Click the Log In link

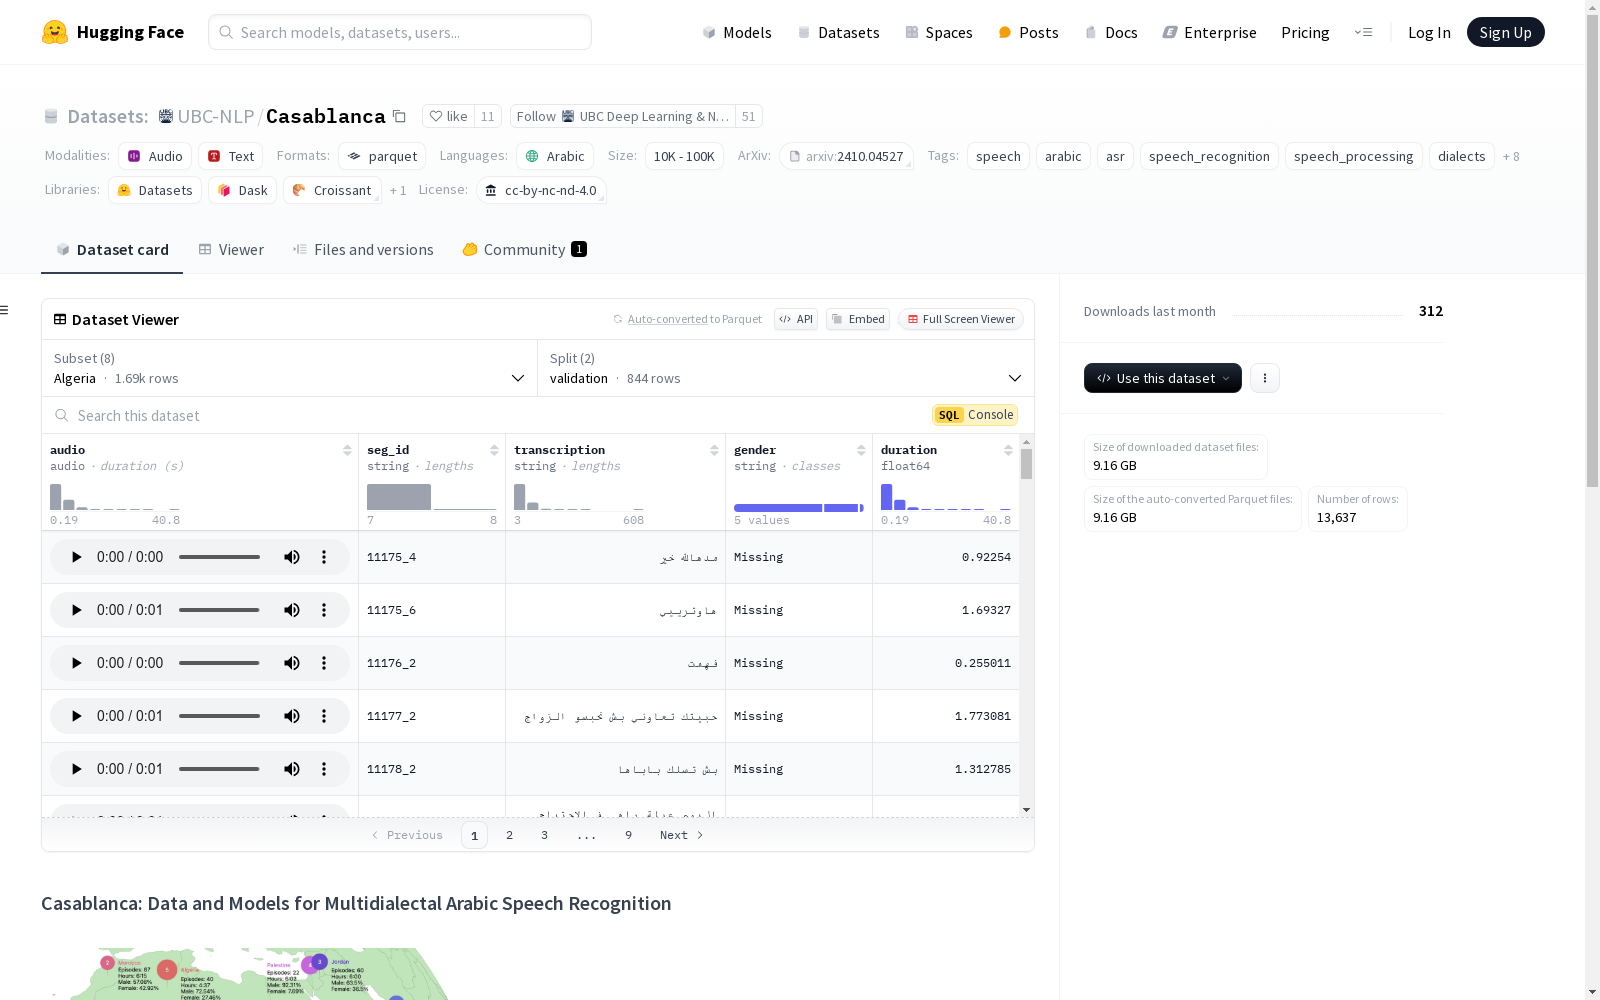tap(1429, 32)
